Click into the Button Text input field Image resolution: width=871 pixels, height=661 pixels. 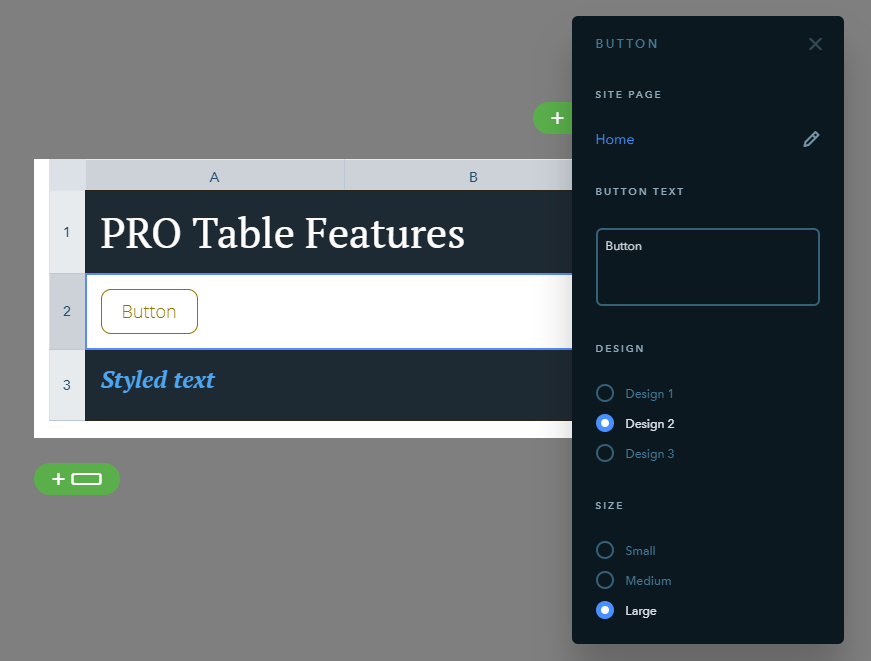707,267
